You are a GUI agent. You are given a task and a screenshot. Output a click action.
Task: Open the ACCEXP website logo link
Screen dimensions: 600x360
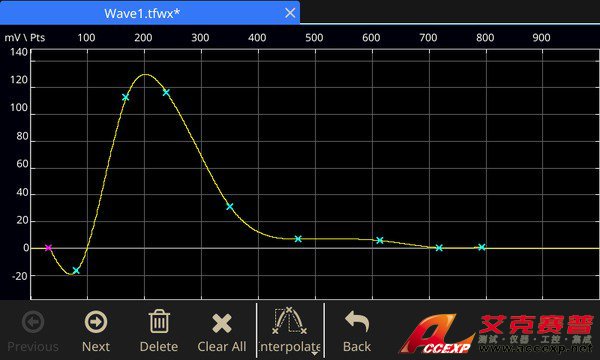(496, 334)
